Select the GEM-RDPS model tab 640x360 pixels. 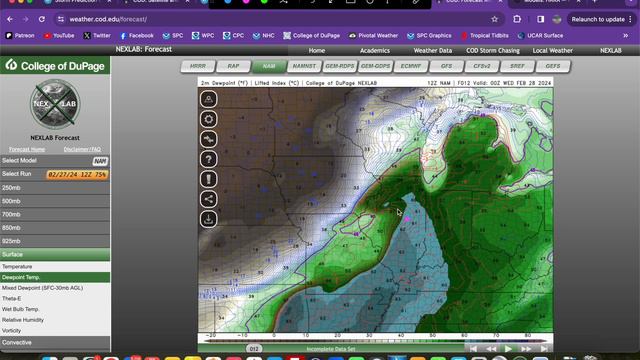(340, 66)
